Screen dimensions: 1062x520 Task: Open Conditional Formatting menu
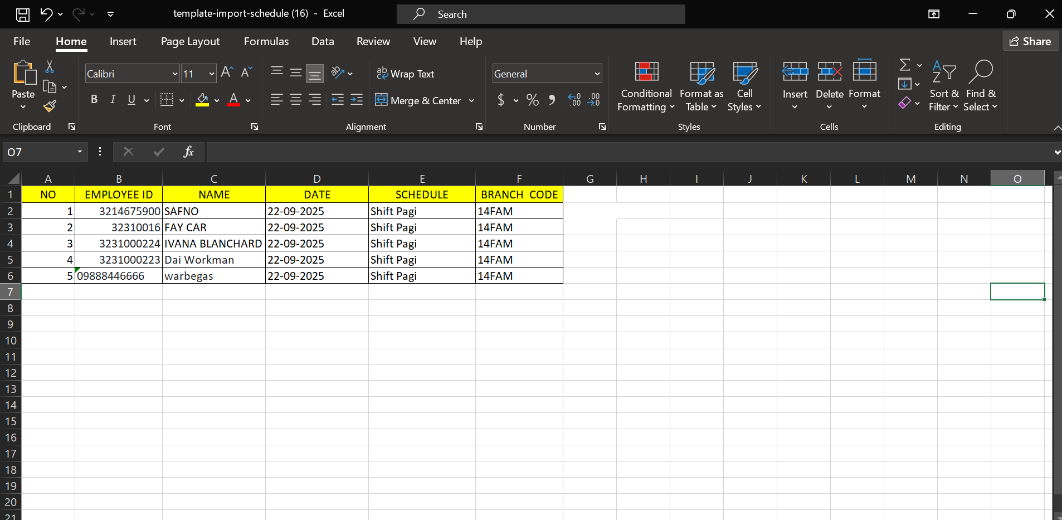tap(646, 86)
